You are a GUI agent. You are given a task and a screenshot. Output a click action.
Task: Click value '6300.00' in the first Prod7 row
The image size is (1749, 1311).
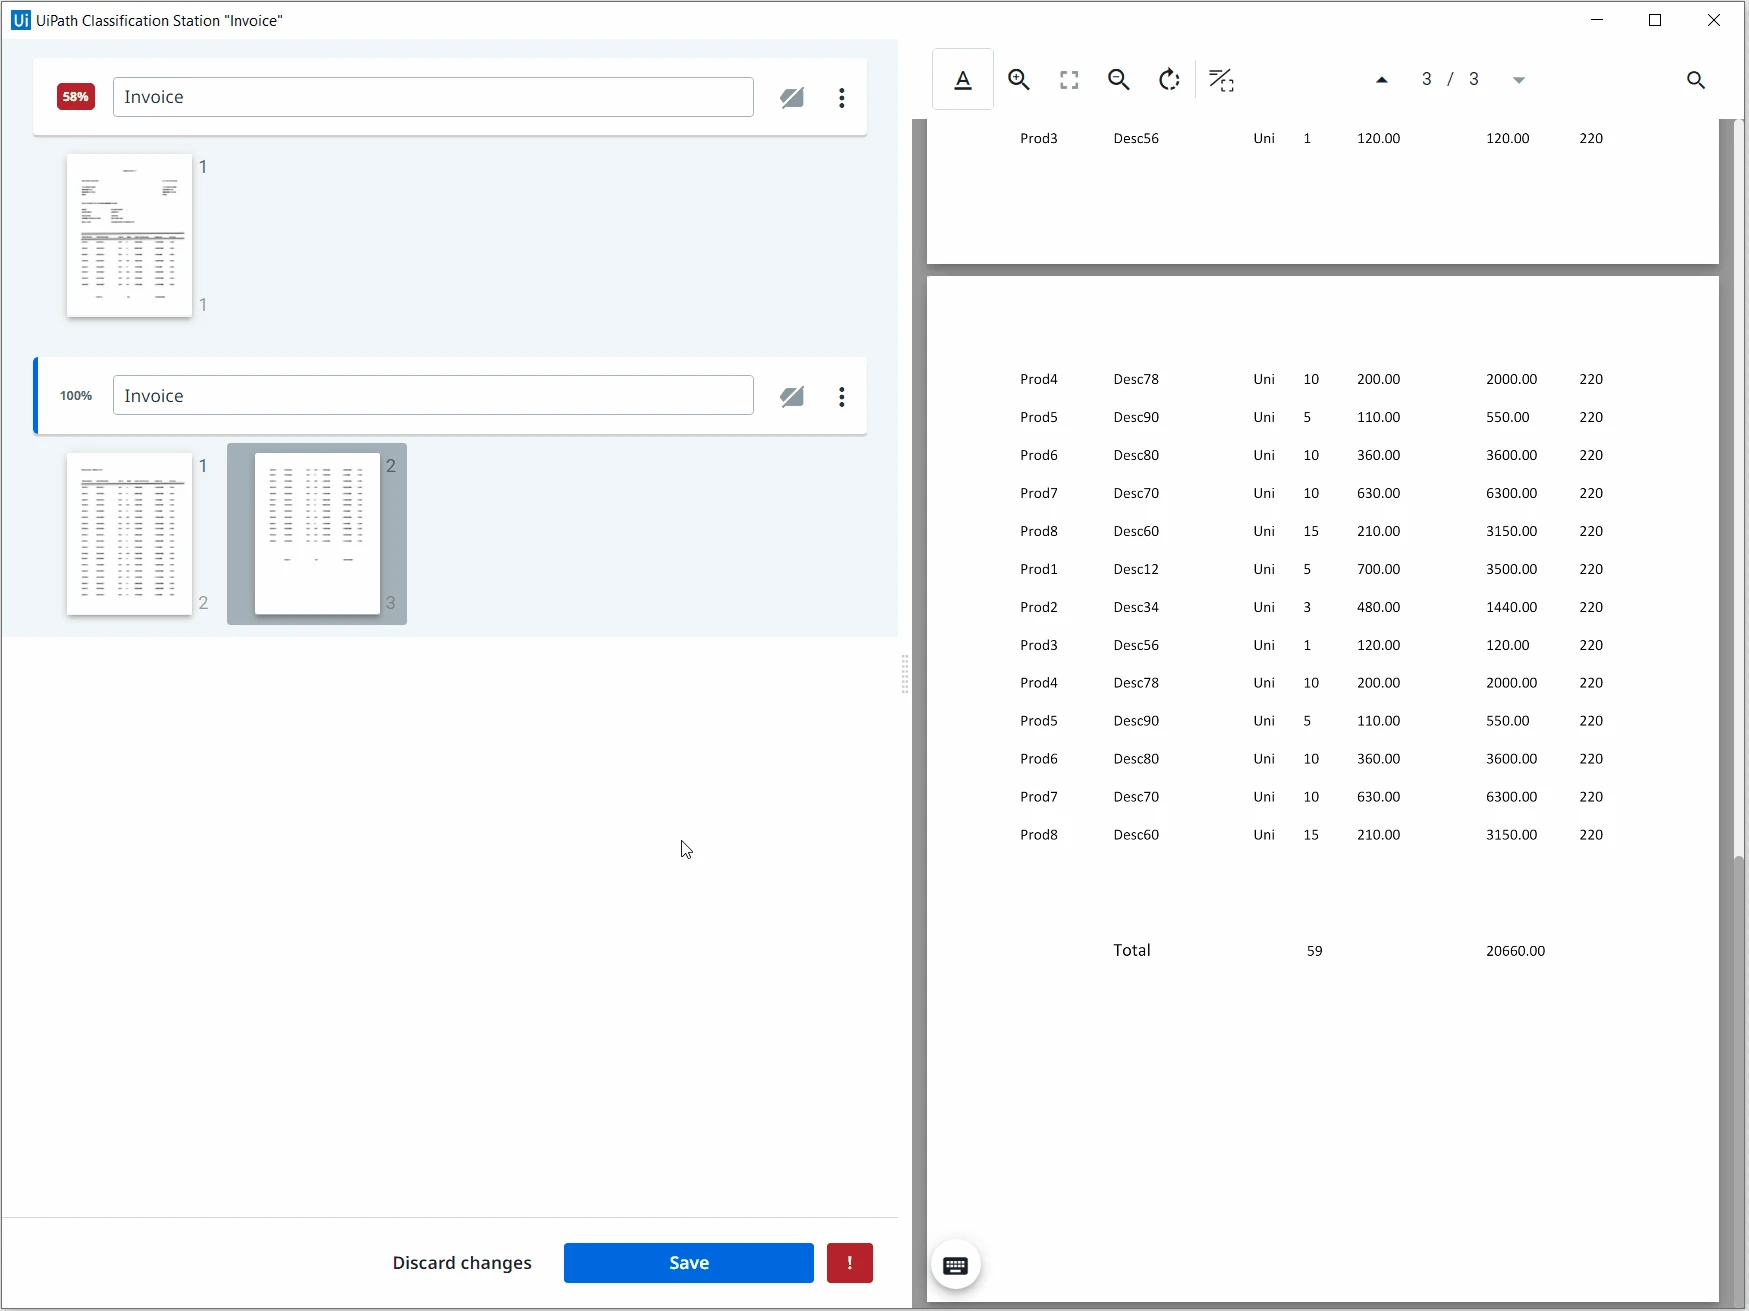coord(1511,493)
